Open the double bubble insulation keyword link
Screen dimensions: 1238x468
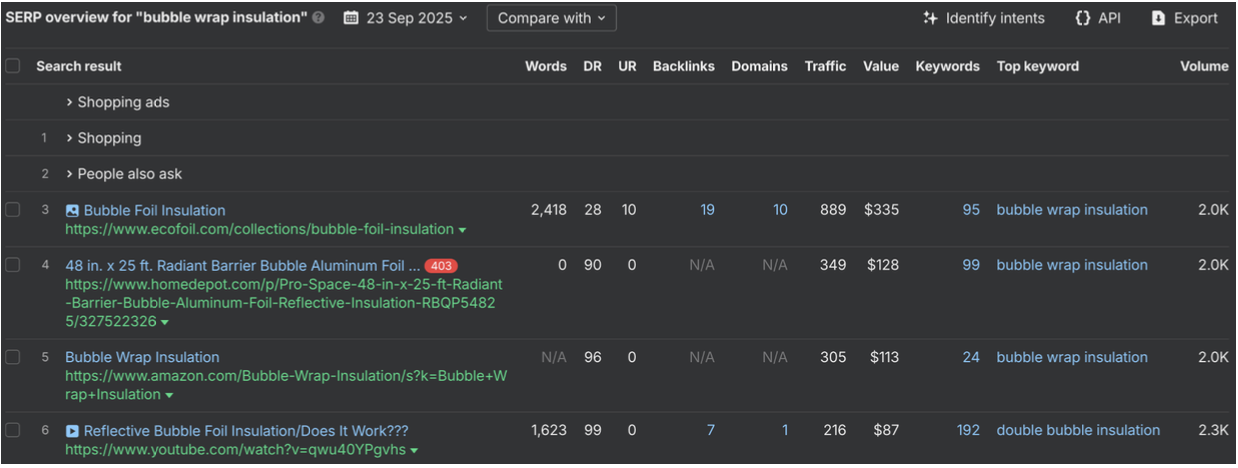(1078, 430)
